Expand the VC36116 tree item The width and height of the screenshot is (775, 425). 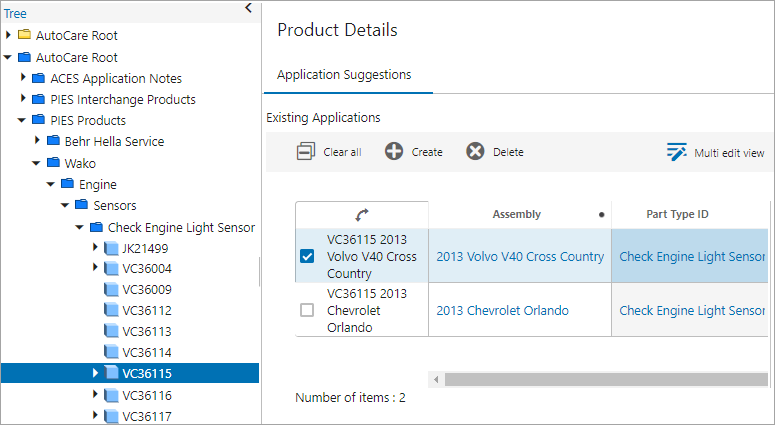coord(96,394)
